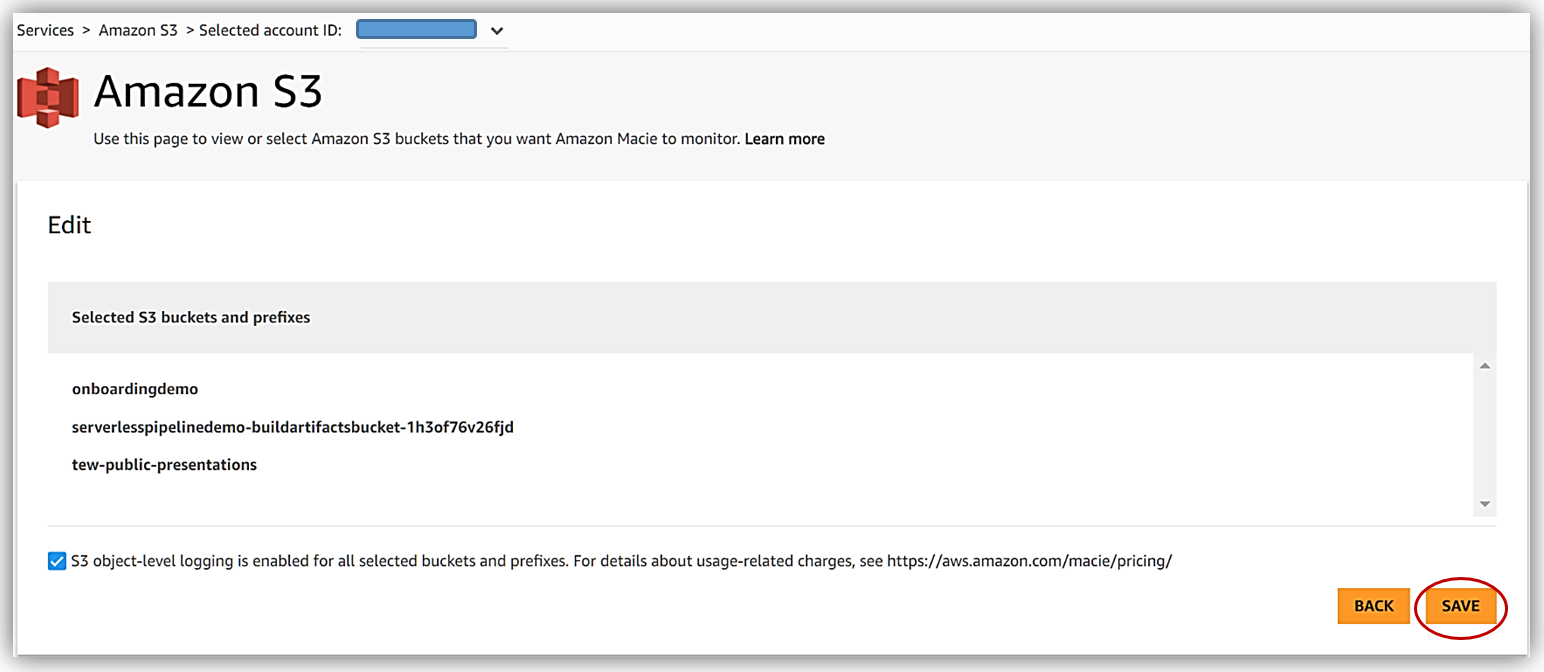Select the onboardingdemo bucket

pos(135,389)
